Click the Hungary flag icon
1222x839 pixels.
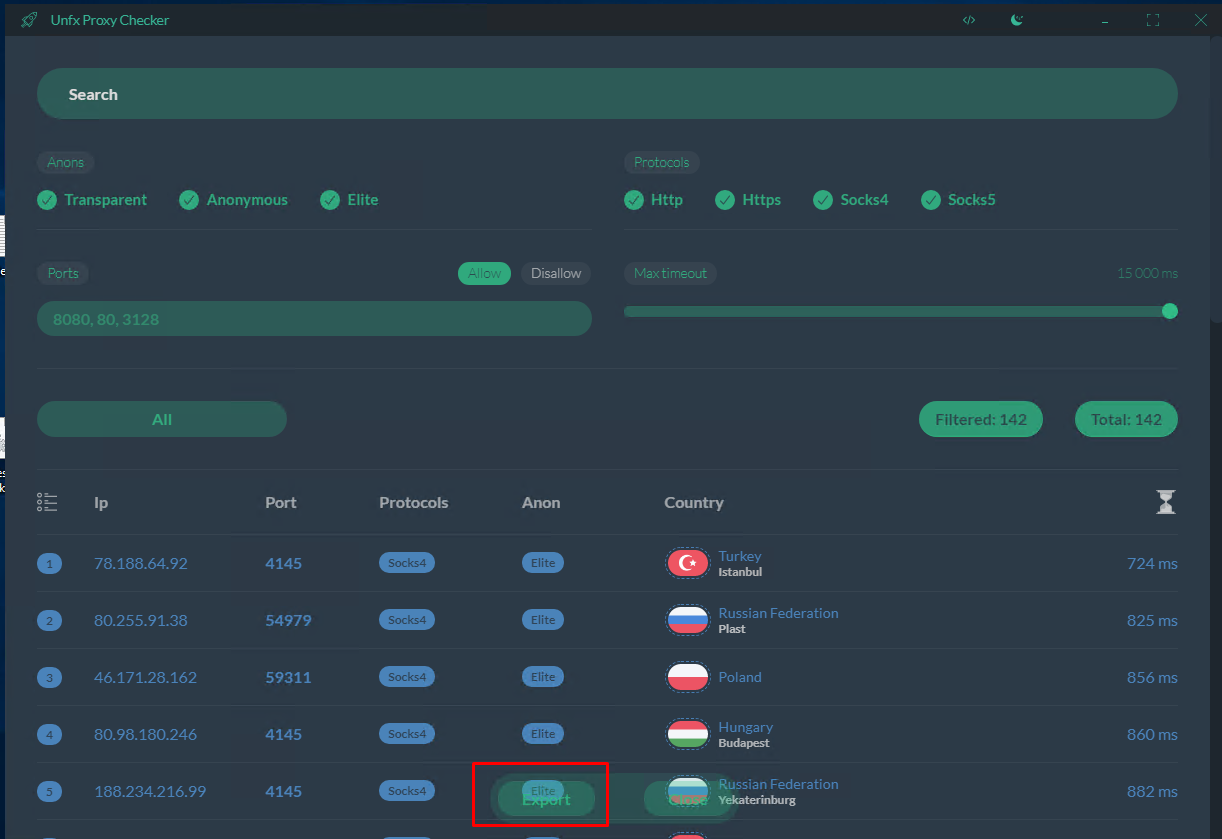(x=687, y=734)
